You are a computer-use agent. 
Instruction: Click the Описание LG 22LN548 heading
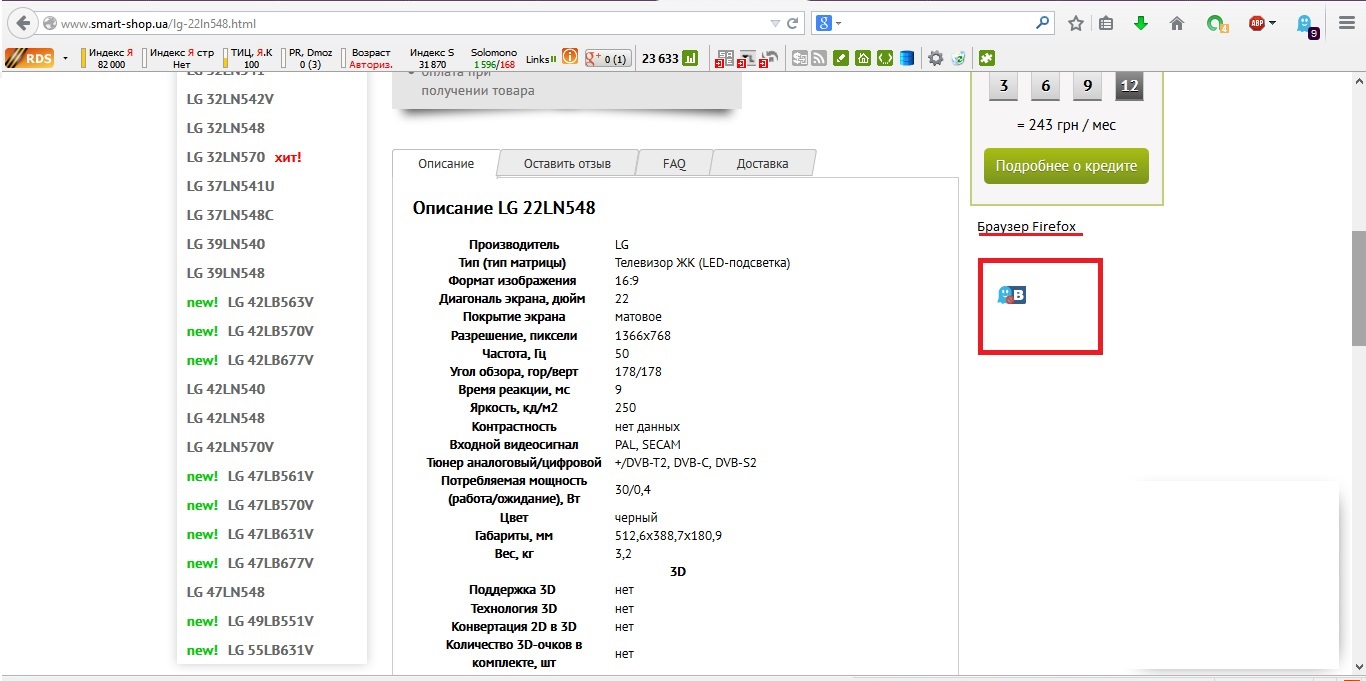click(x=504, y=208)
